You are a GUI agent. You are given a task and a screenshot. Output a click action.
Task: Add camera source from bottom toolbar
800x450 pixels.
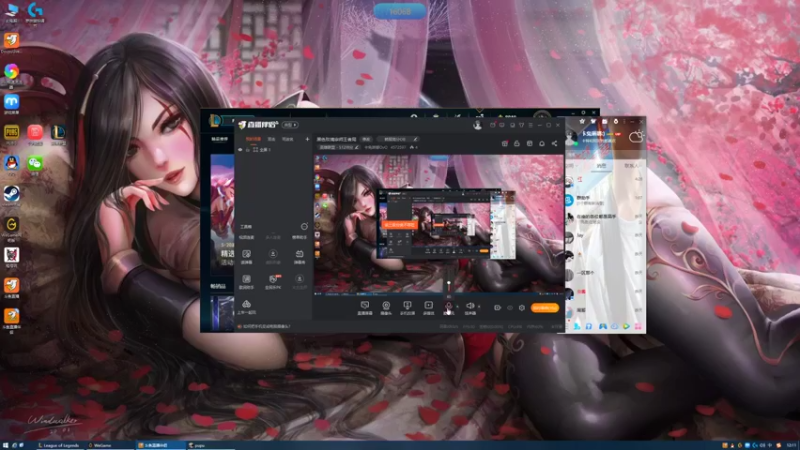click(386, 308)
